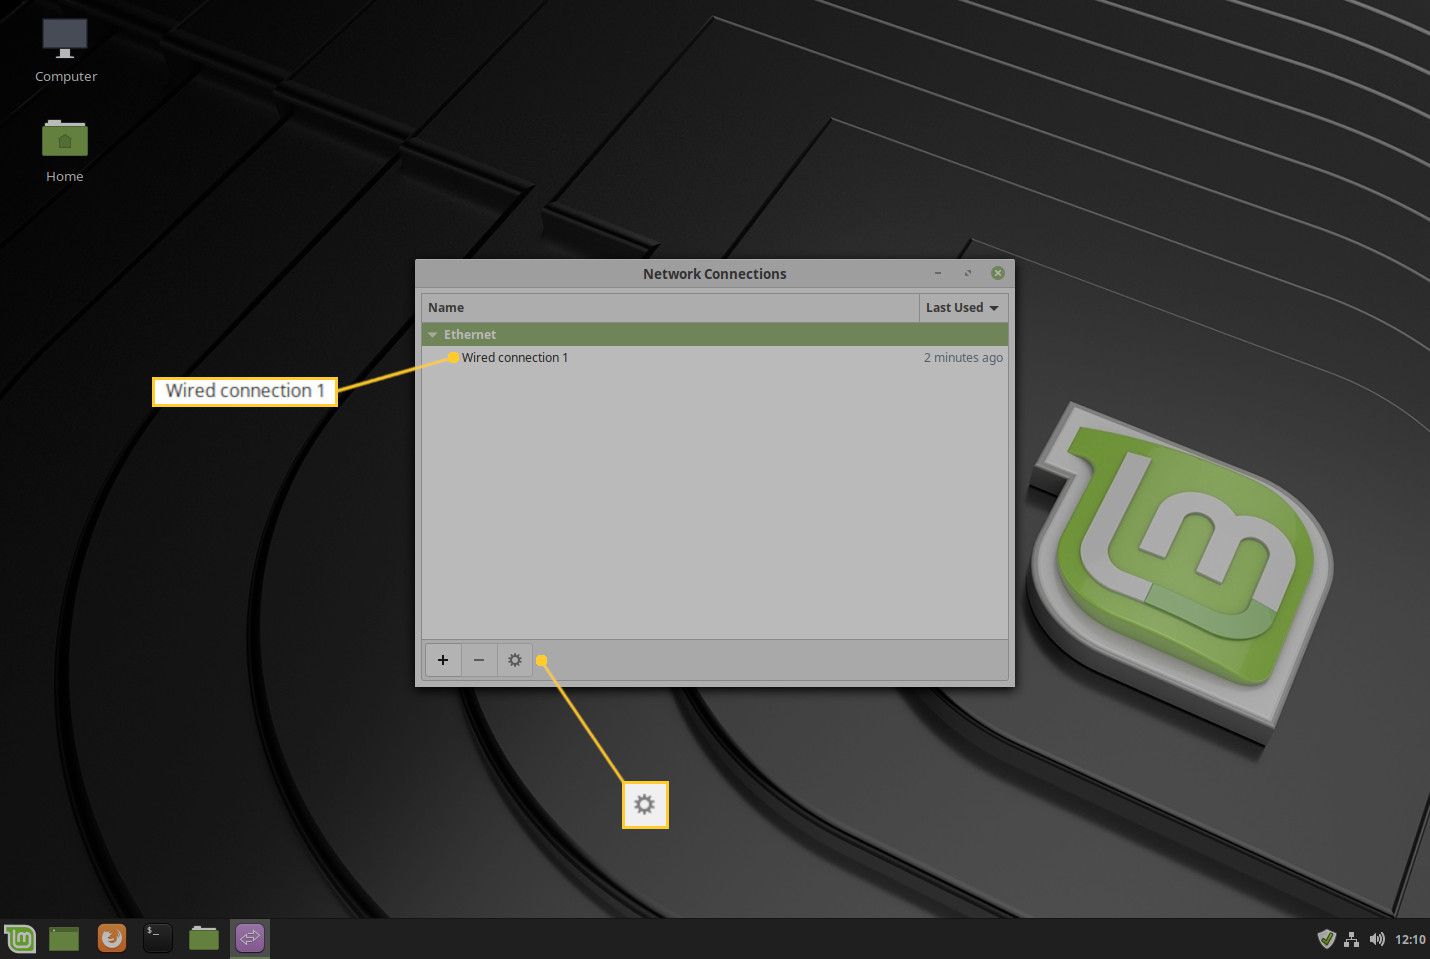Open the update manager shield tray icon
Screen dimensions: 1430x959
1327,939
